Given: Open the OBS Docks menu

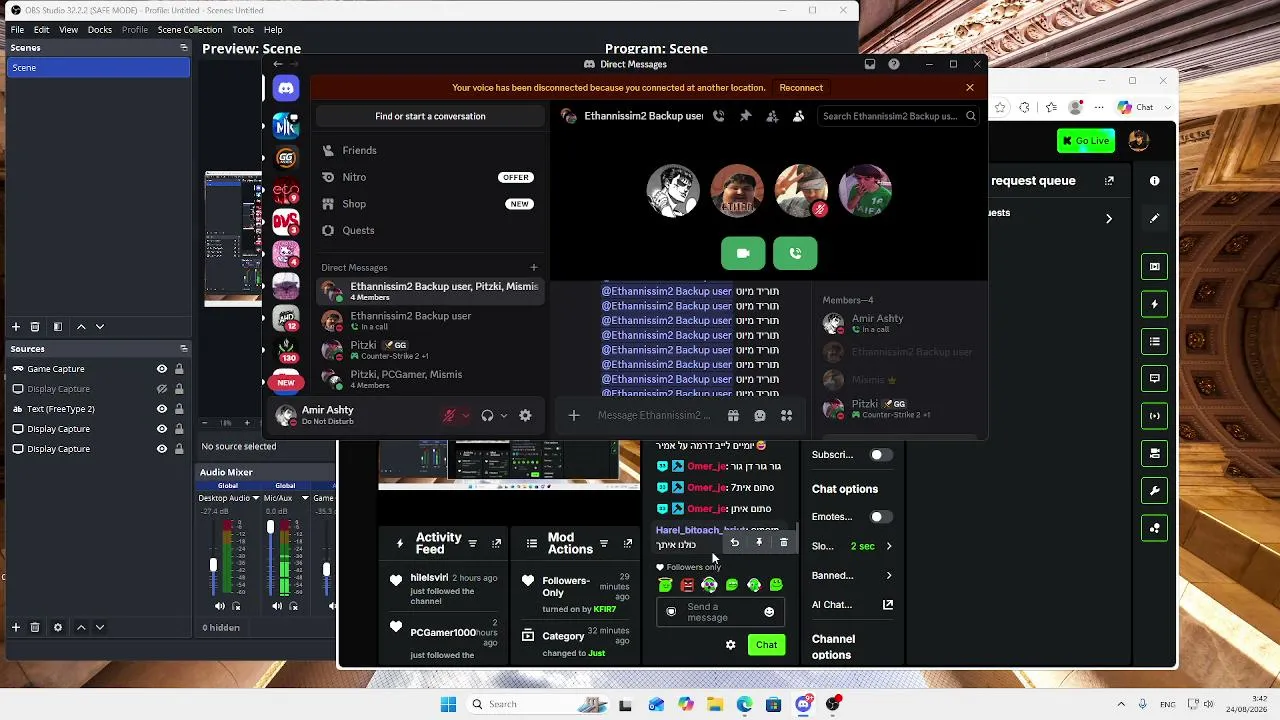Looking at the screenshot, I should pos(100,30).
